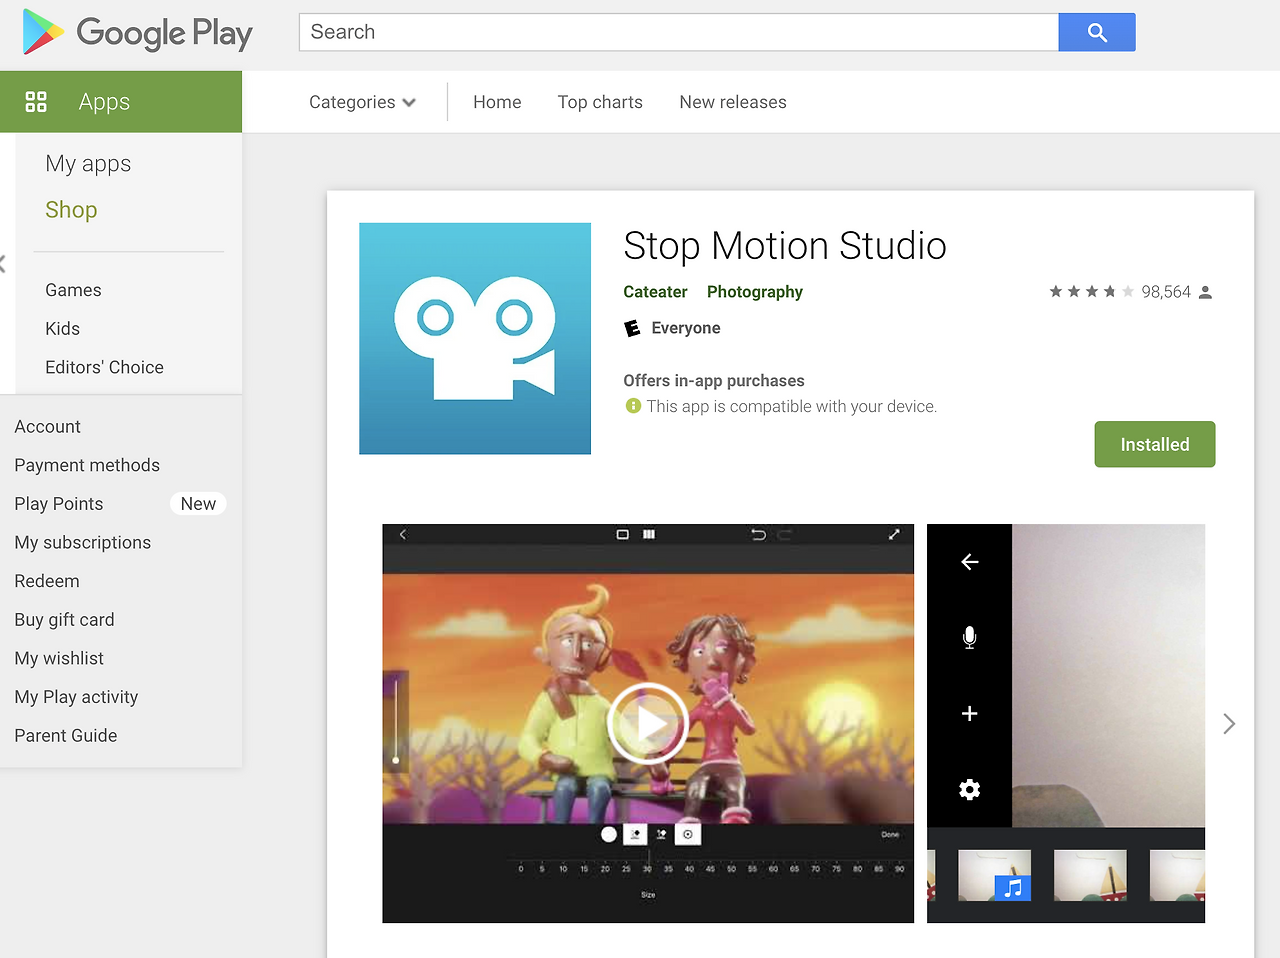Open My Play activity

point(76,697)
